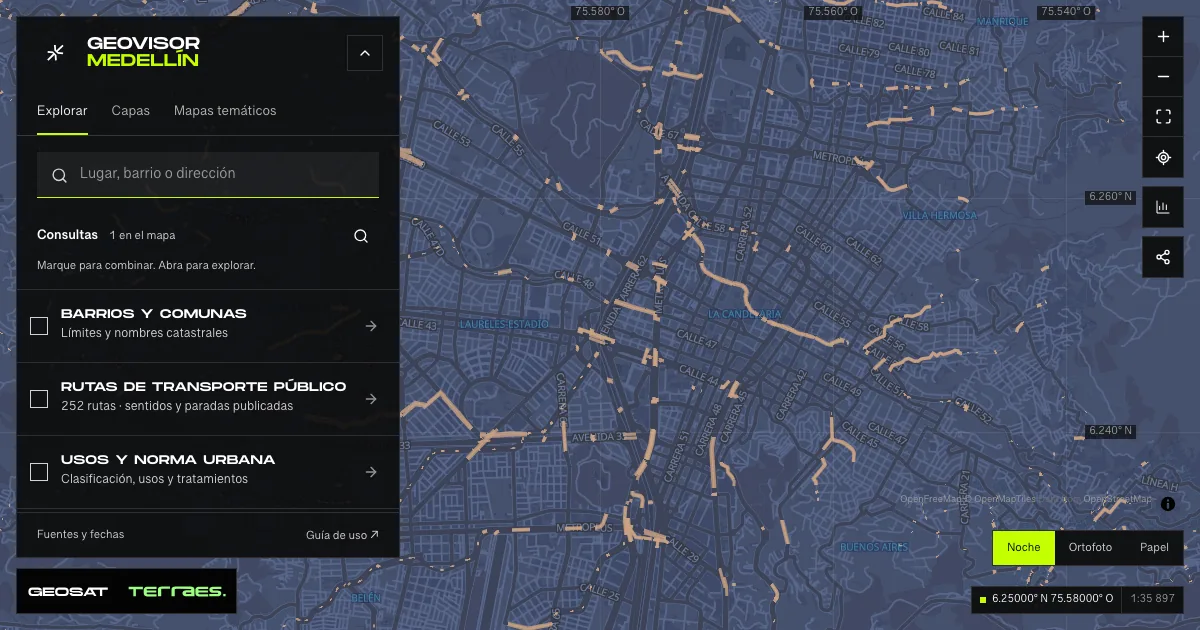1200x630 pixels.
Task: Click the 6.240° N latitude label
Action: point(1112,431)
